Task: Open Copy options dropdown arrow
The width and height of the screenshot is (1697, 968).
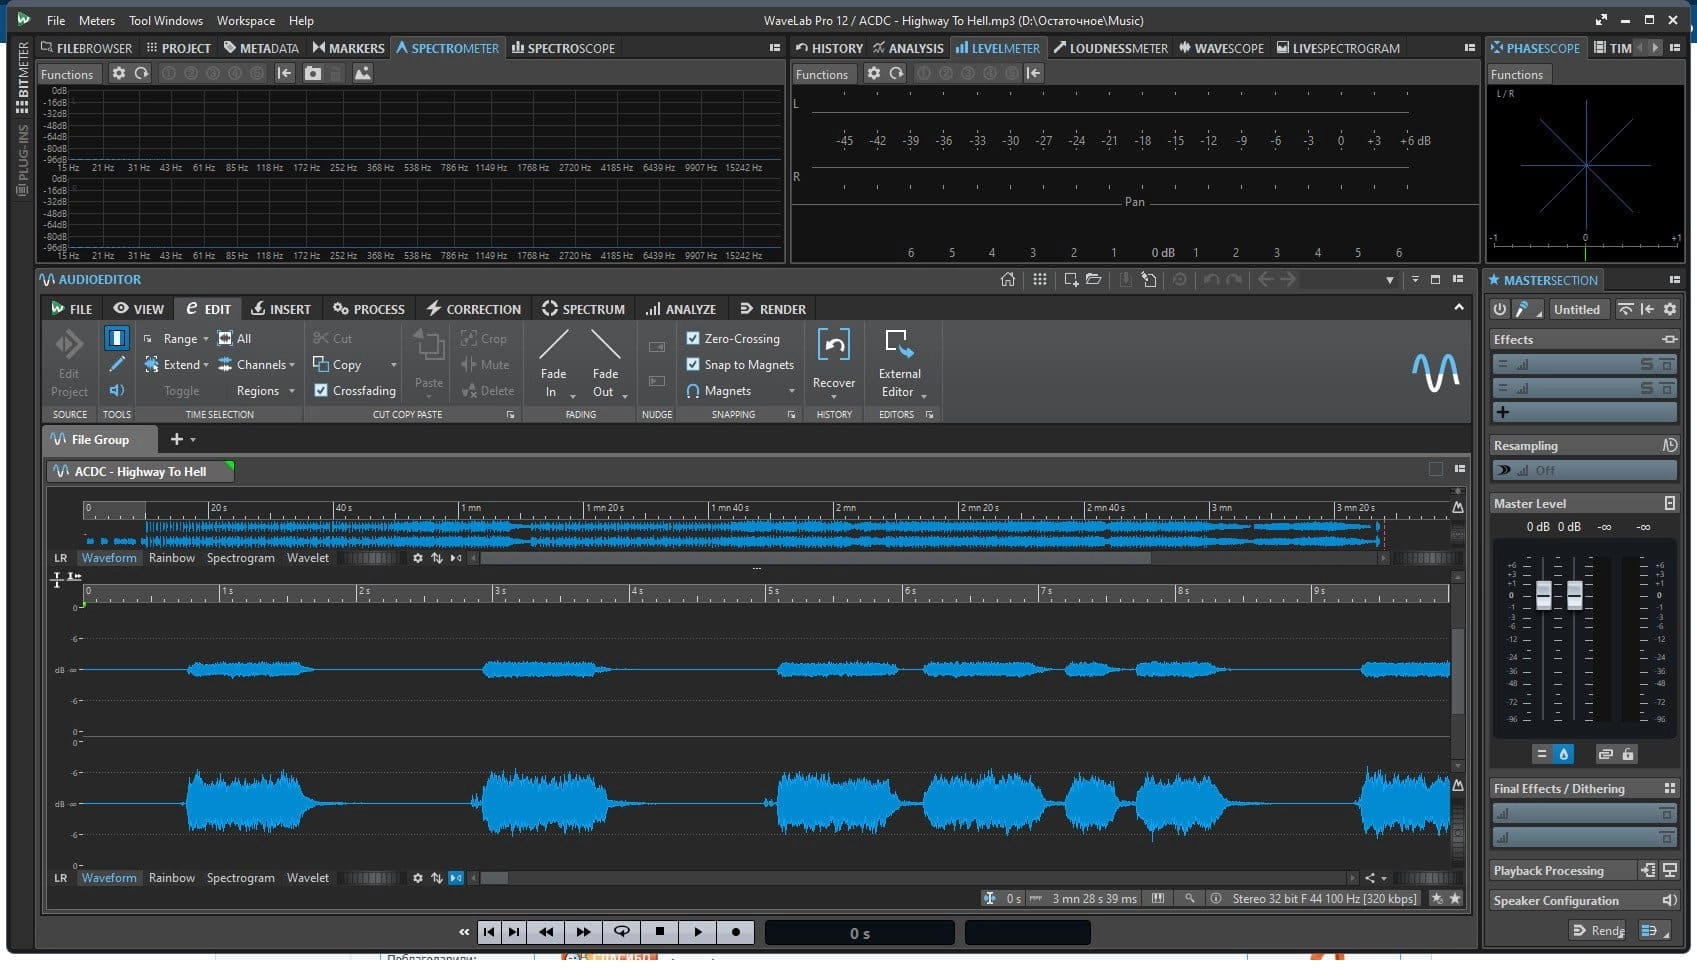Action: click(x=393, y=365)
